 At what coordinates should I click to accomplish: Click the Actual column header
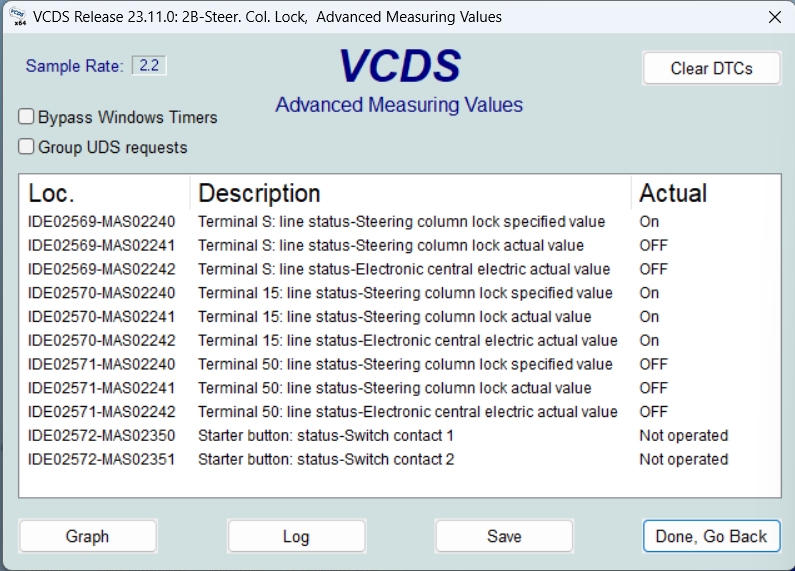[706, 193]
